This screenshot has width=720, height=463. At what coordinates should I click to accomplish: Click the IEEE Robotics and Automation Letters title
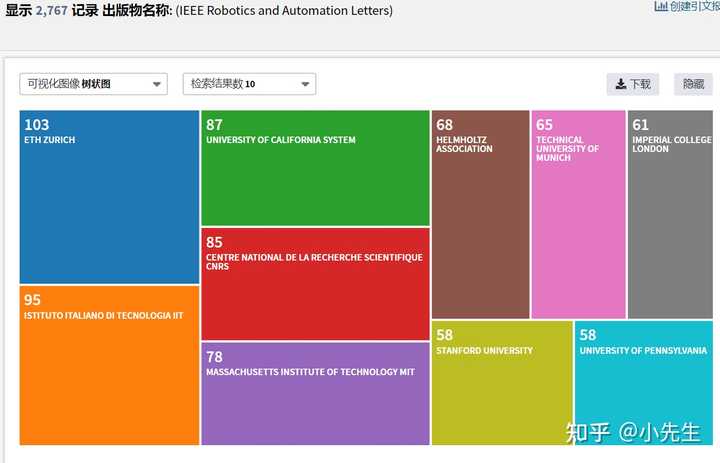pyautogui.click(x=284, y=11)
